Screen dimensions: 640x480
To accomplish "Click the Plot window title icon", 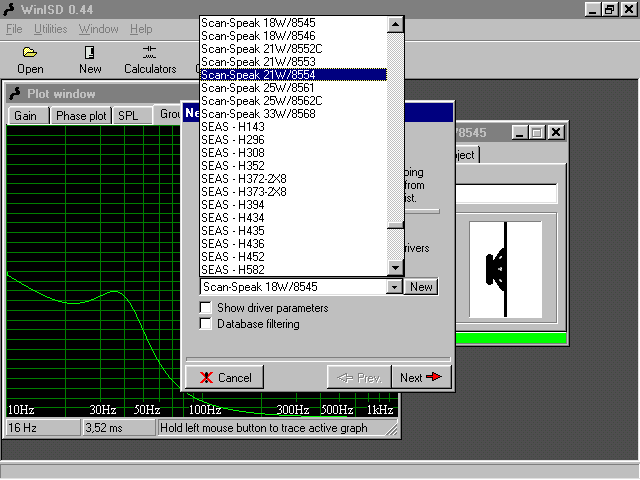I will (x=15, y=93).
